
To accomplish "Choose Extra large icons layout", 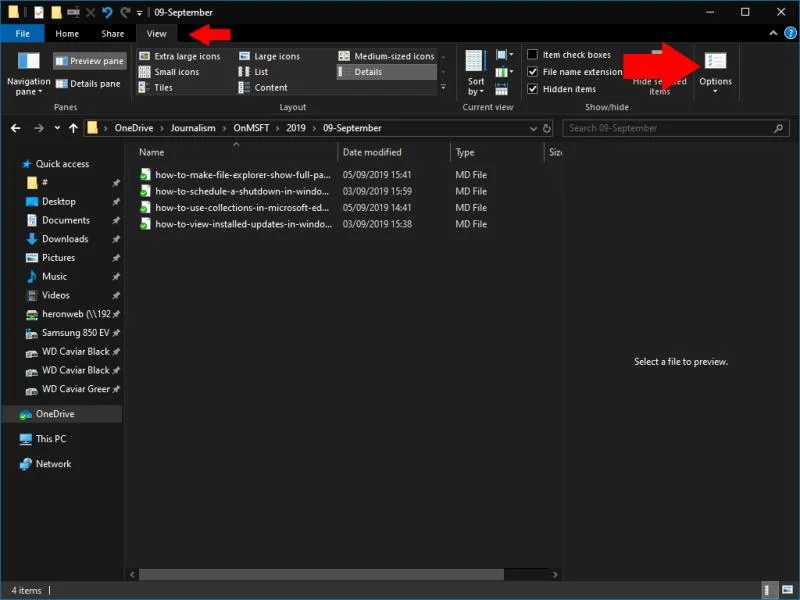I will pyautogui.click(x=180, y=56).
